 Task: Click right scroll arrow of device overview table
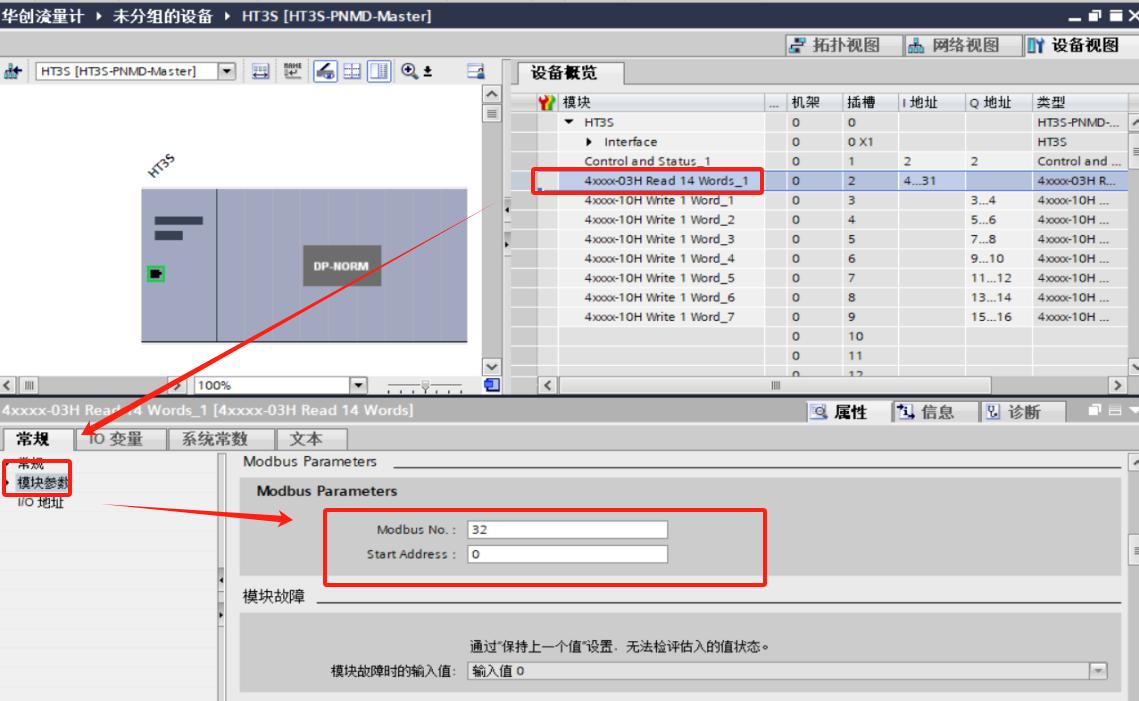(1117, 385)
